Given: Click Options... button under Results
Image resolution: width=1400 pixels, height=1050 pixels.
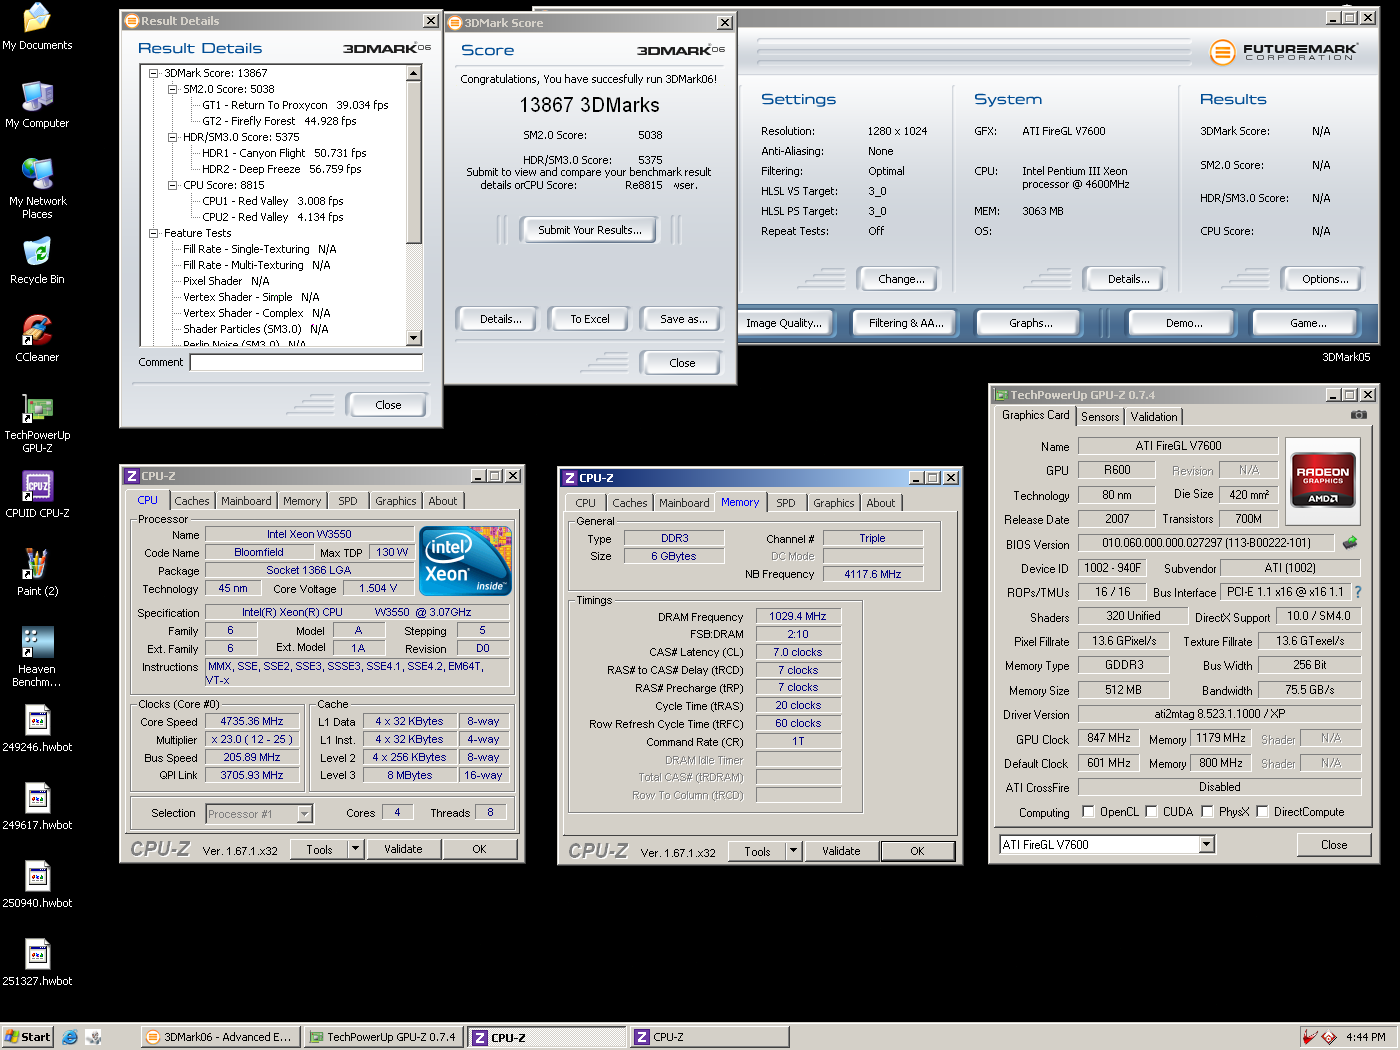Looking at the screenshot, I should (1325, 279).
